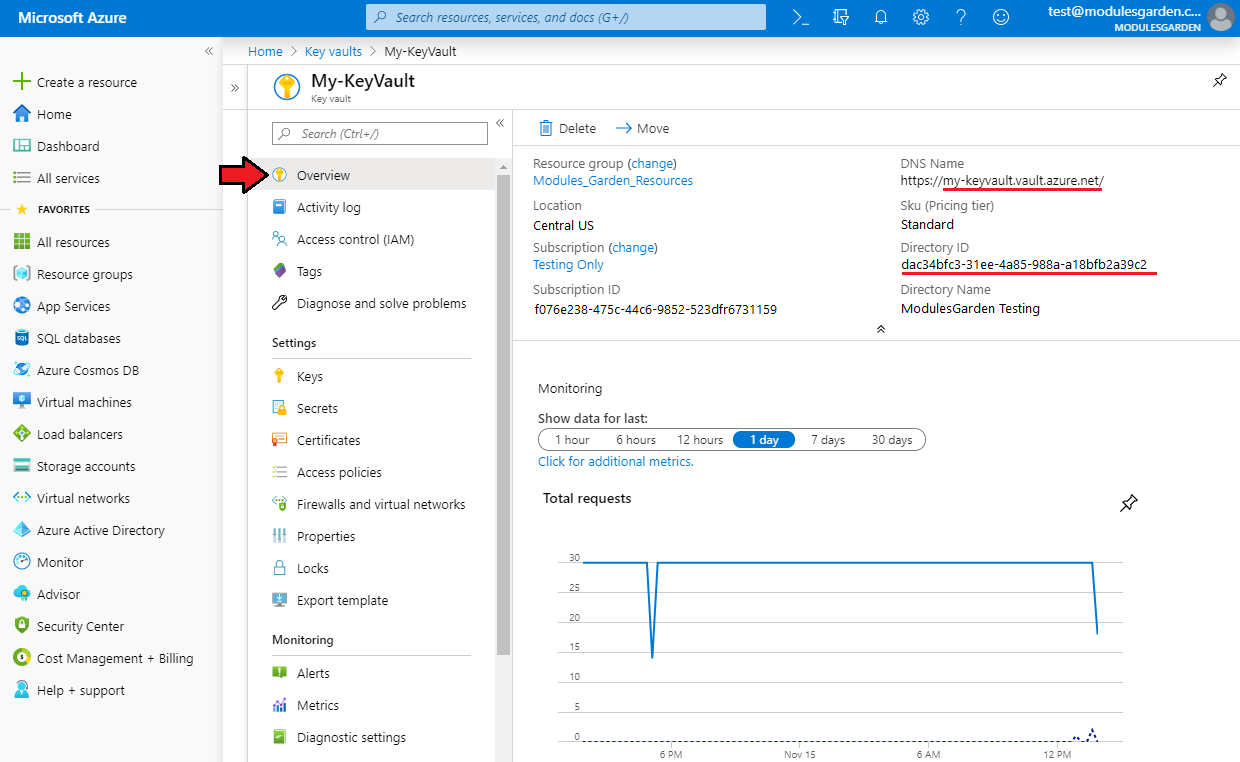Open the help question mark icon
This screenshot has width=1240, height=762.
(961, 17)
